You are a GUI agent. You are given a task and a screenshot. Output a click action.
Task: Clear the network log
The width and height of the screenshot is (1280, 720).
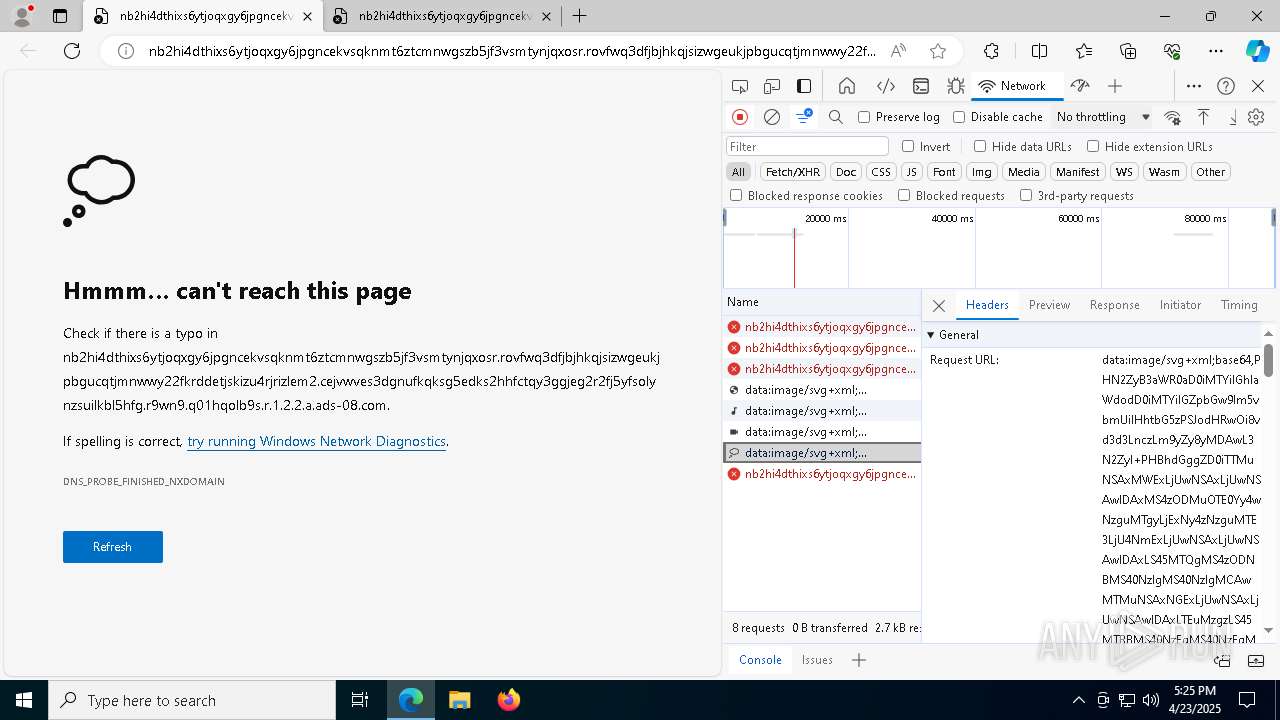(x=772, y=117)
